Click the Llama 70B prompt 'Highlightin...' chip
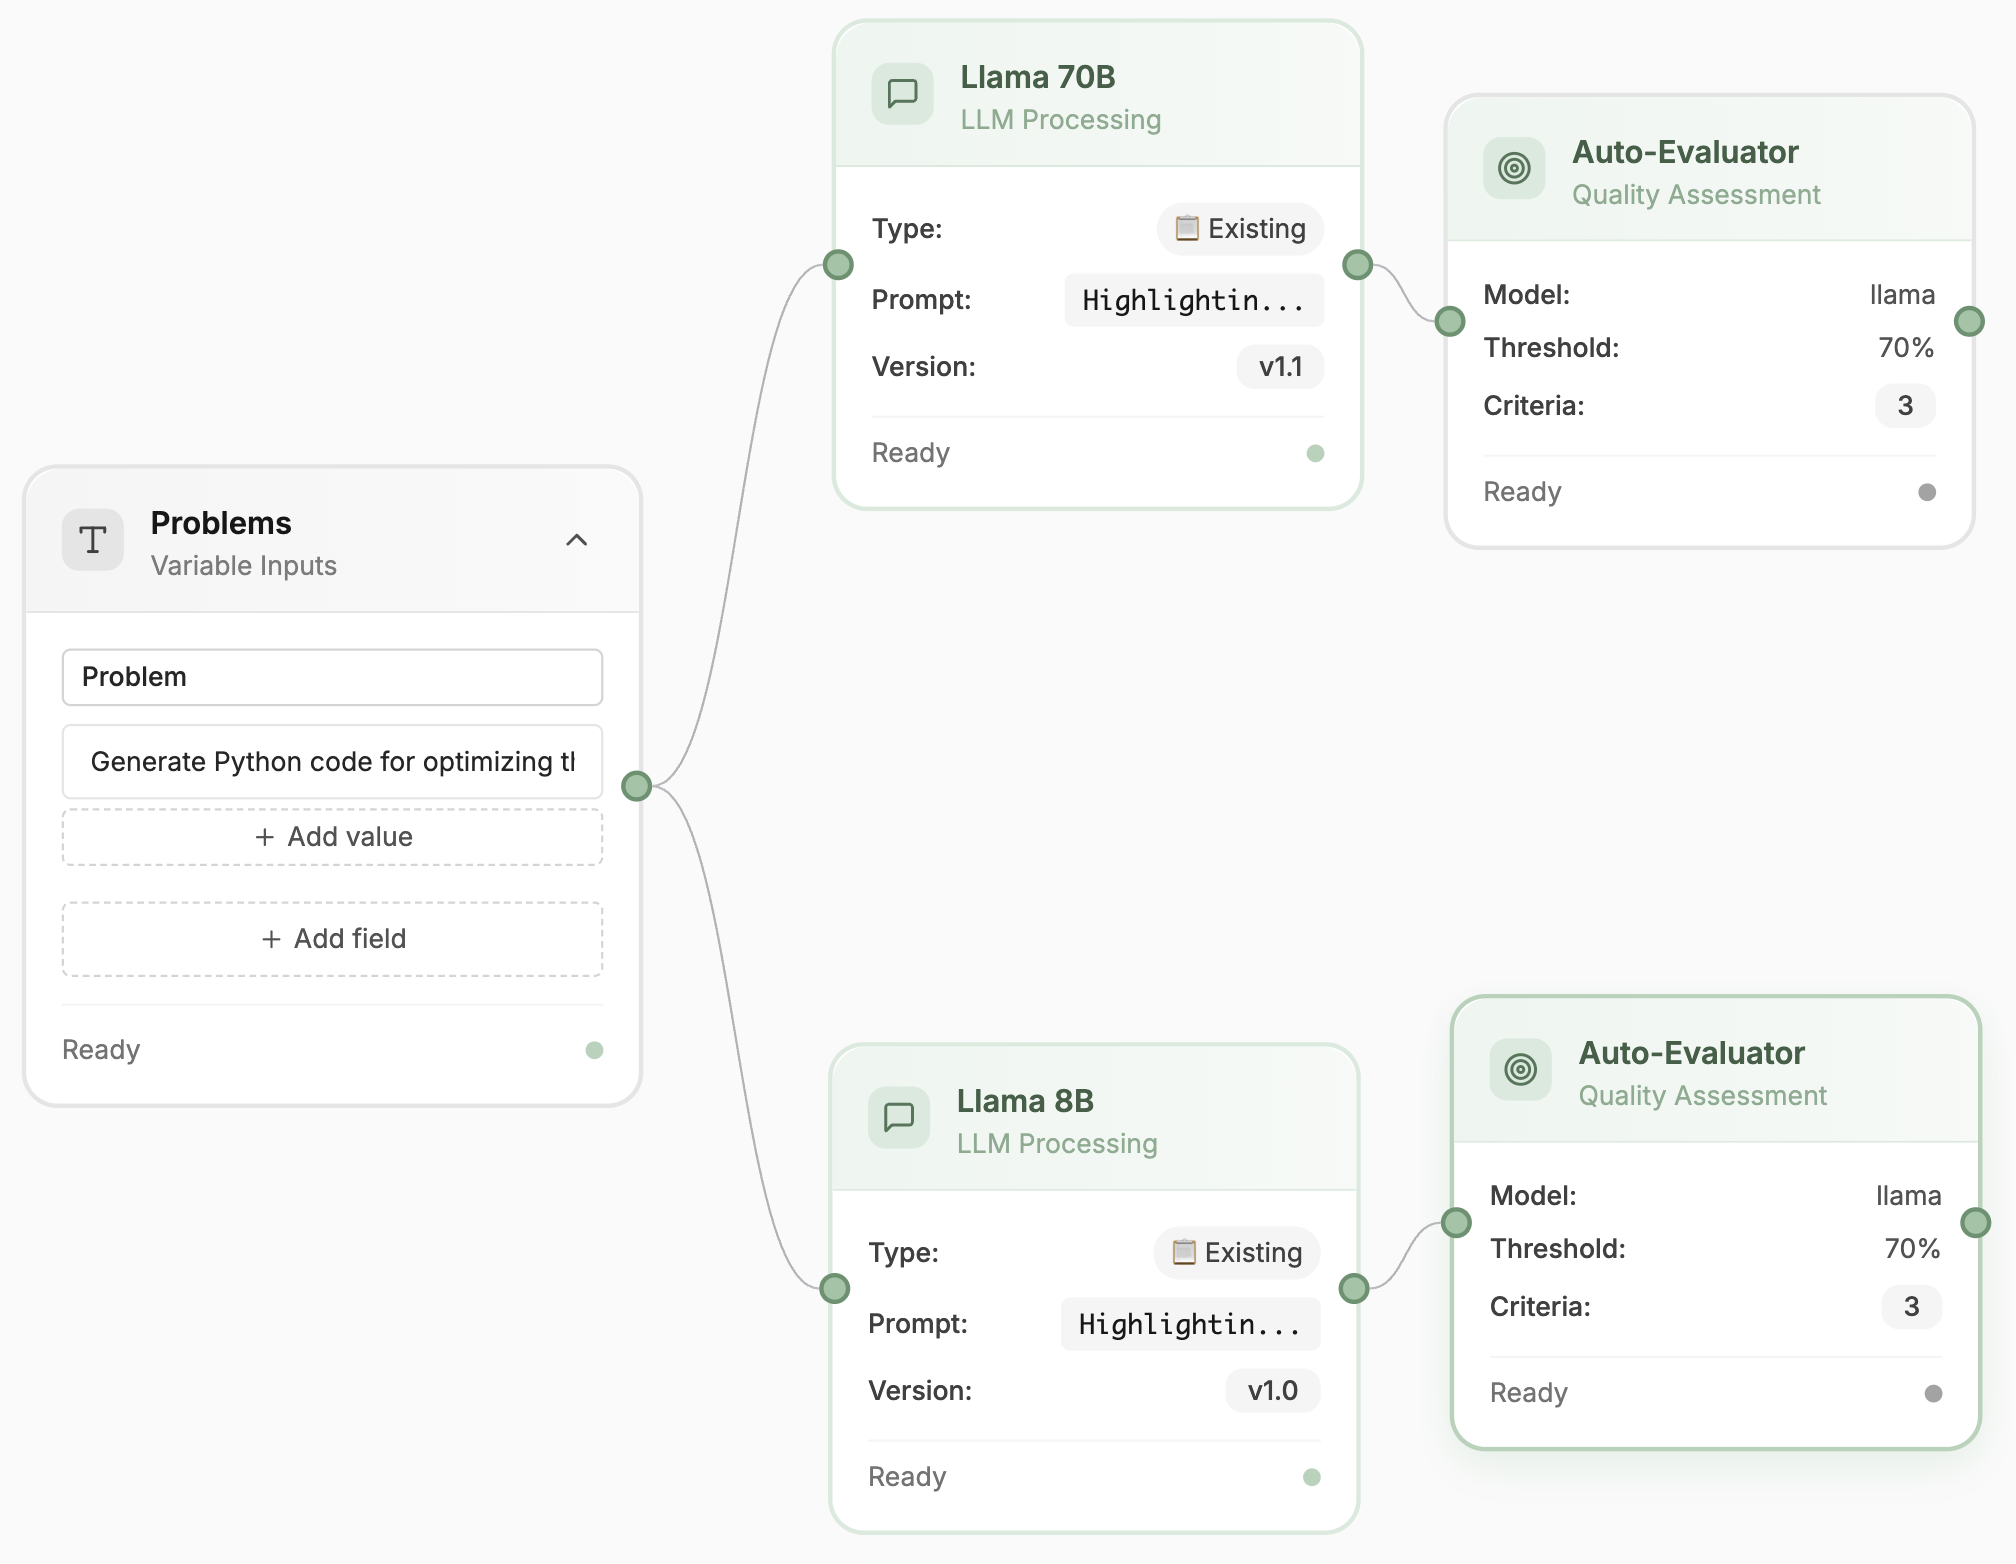 click(x=1194, y=300)
